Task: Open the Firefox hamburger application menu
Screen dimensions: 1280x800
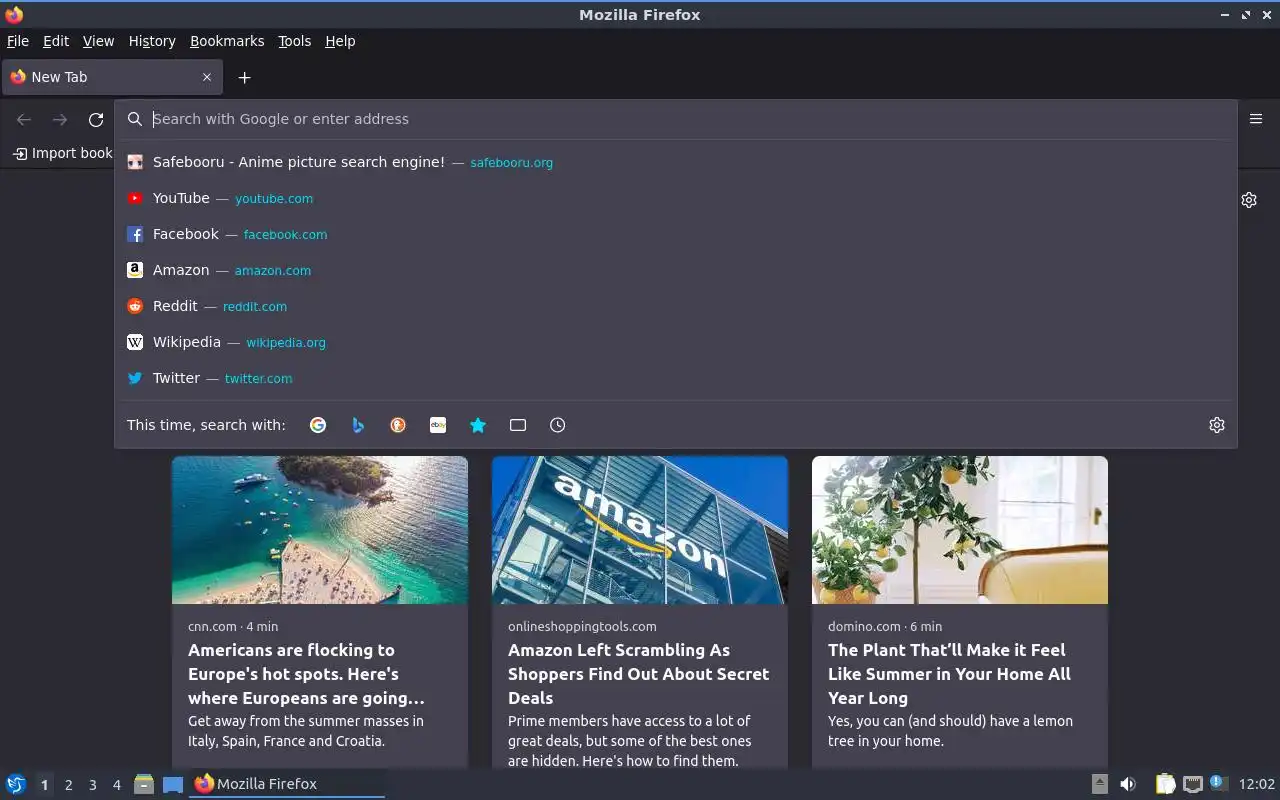Action: point(1256,119)
